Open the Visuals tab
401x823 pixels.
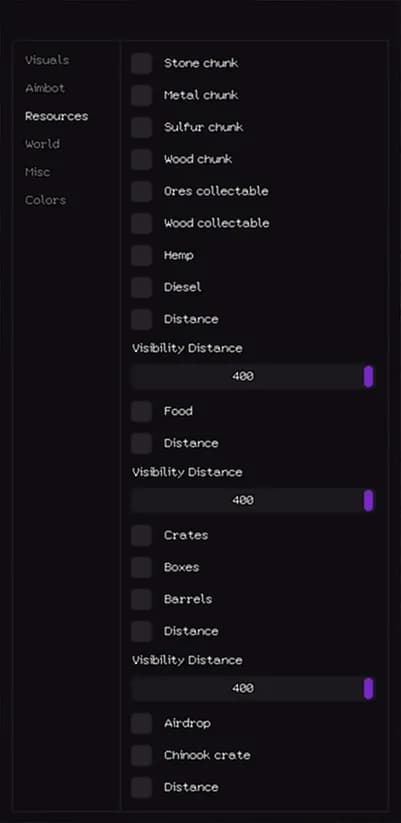47,60
